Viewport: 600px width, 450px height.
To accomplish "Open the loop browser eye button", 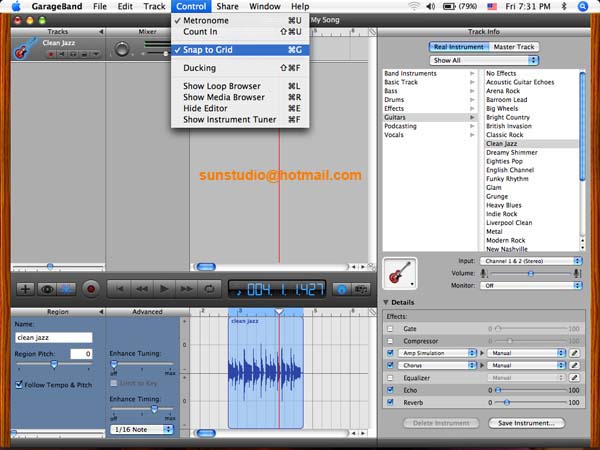I will point(47,289).
